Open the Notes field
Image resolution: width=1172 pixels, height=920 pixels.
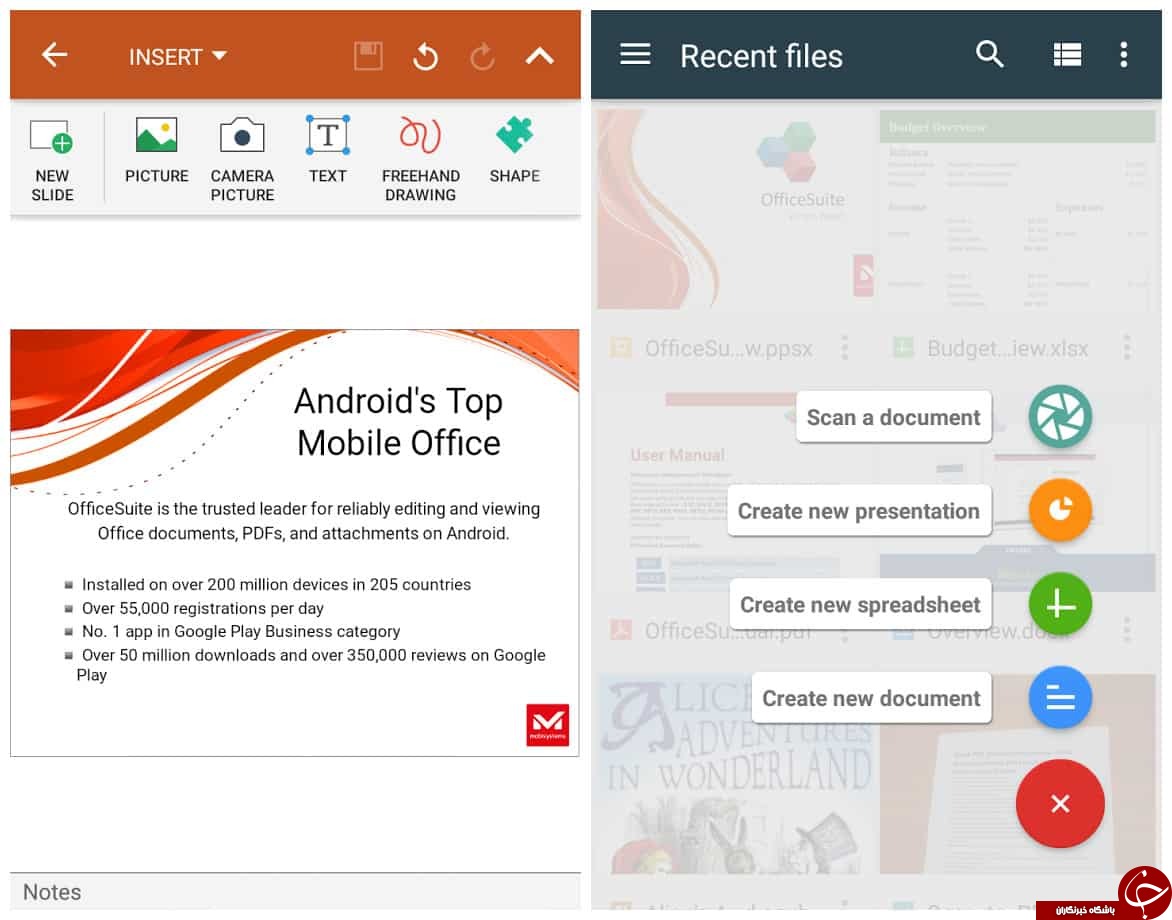tap(295, 892)
